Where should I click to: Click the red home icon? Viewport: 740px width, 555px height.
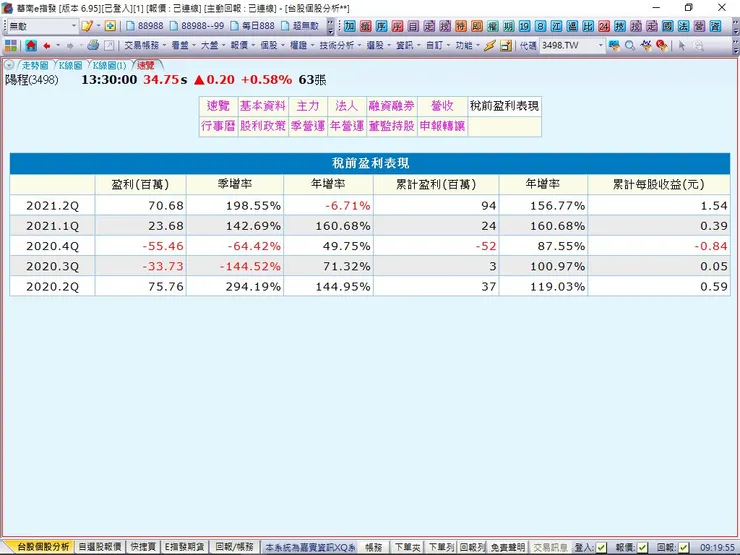[31, 45]
